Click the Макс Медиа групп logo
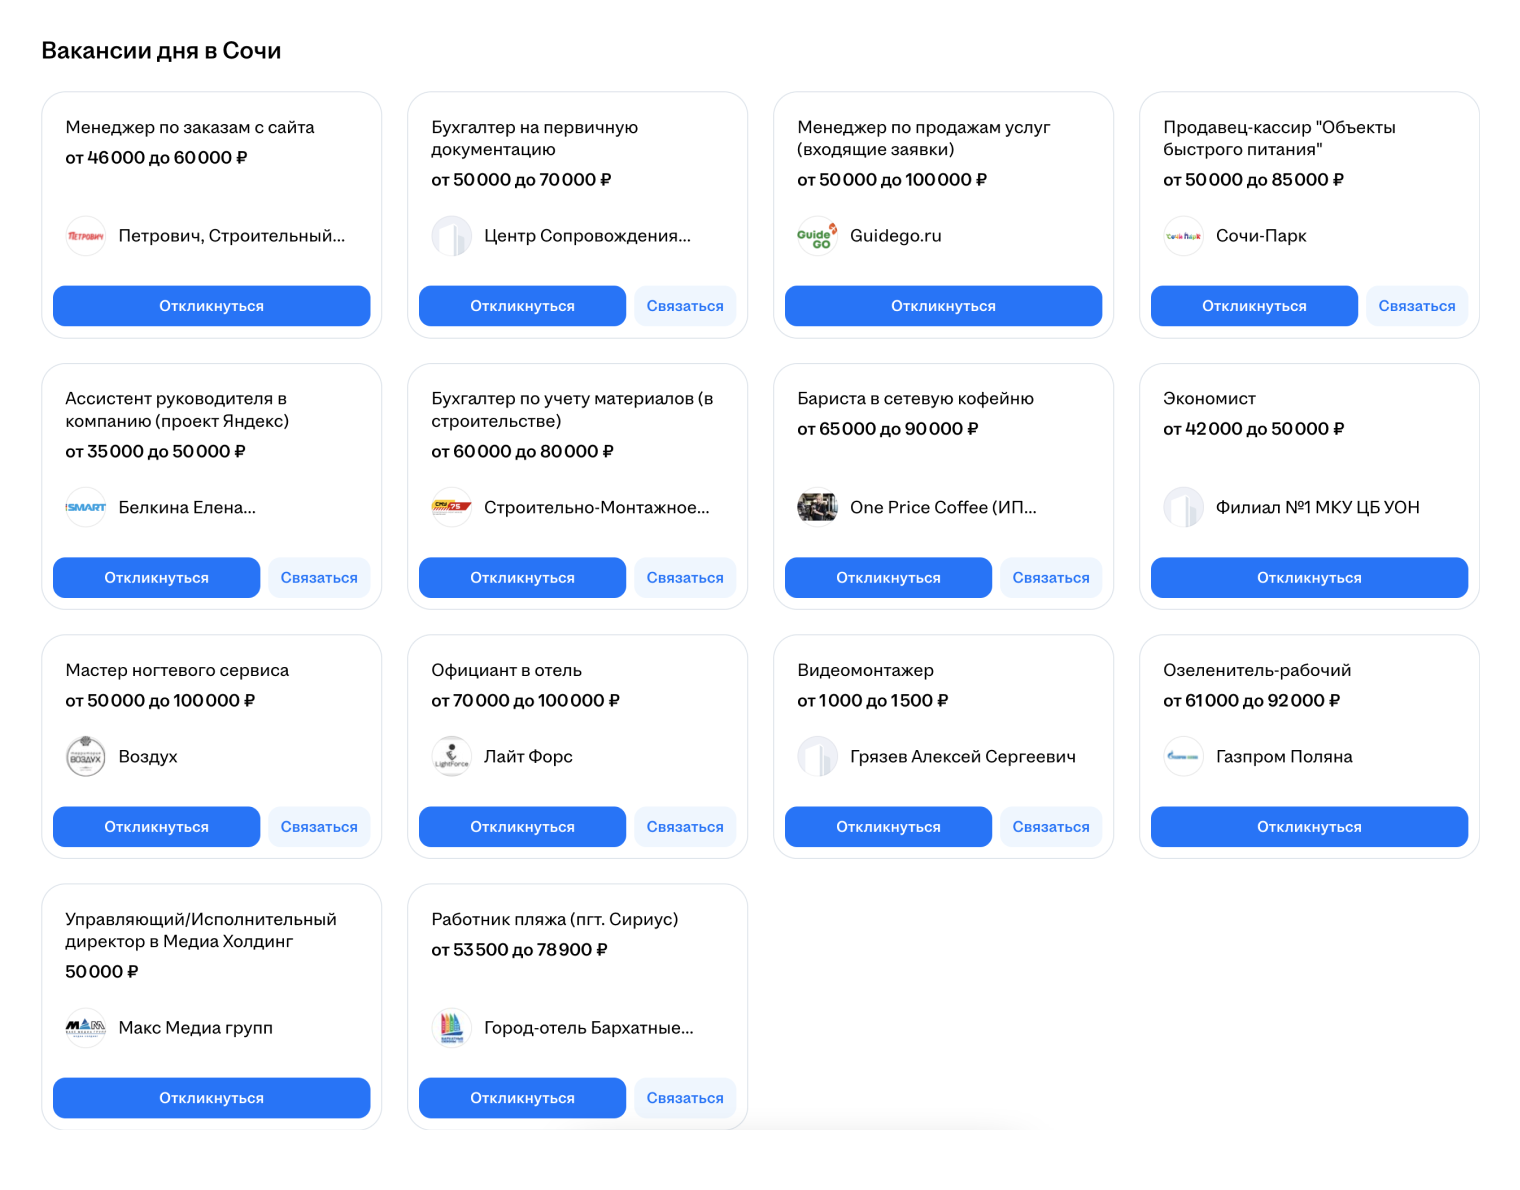 (x=86, y=1027)
